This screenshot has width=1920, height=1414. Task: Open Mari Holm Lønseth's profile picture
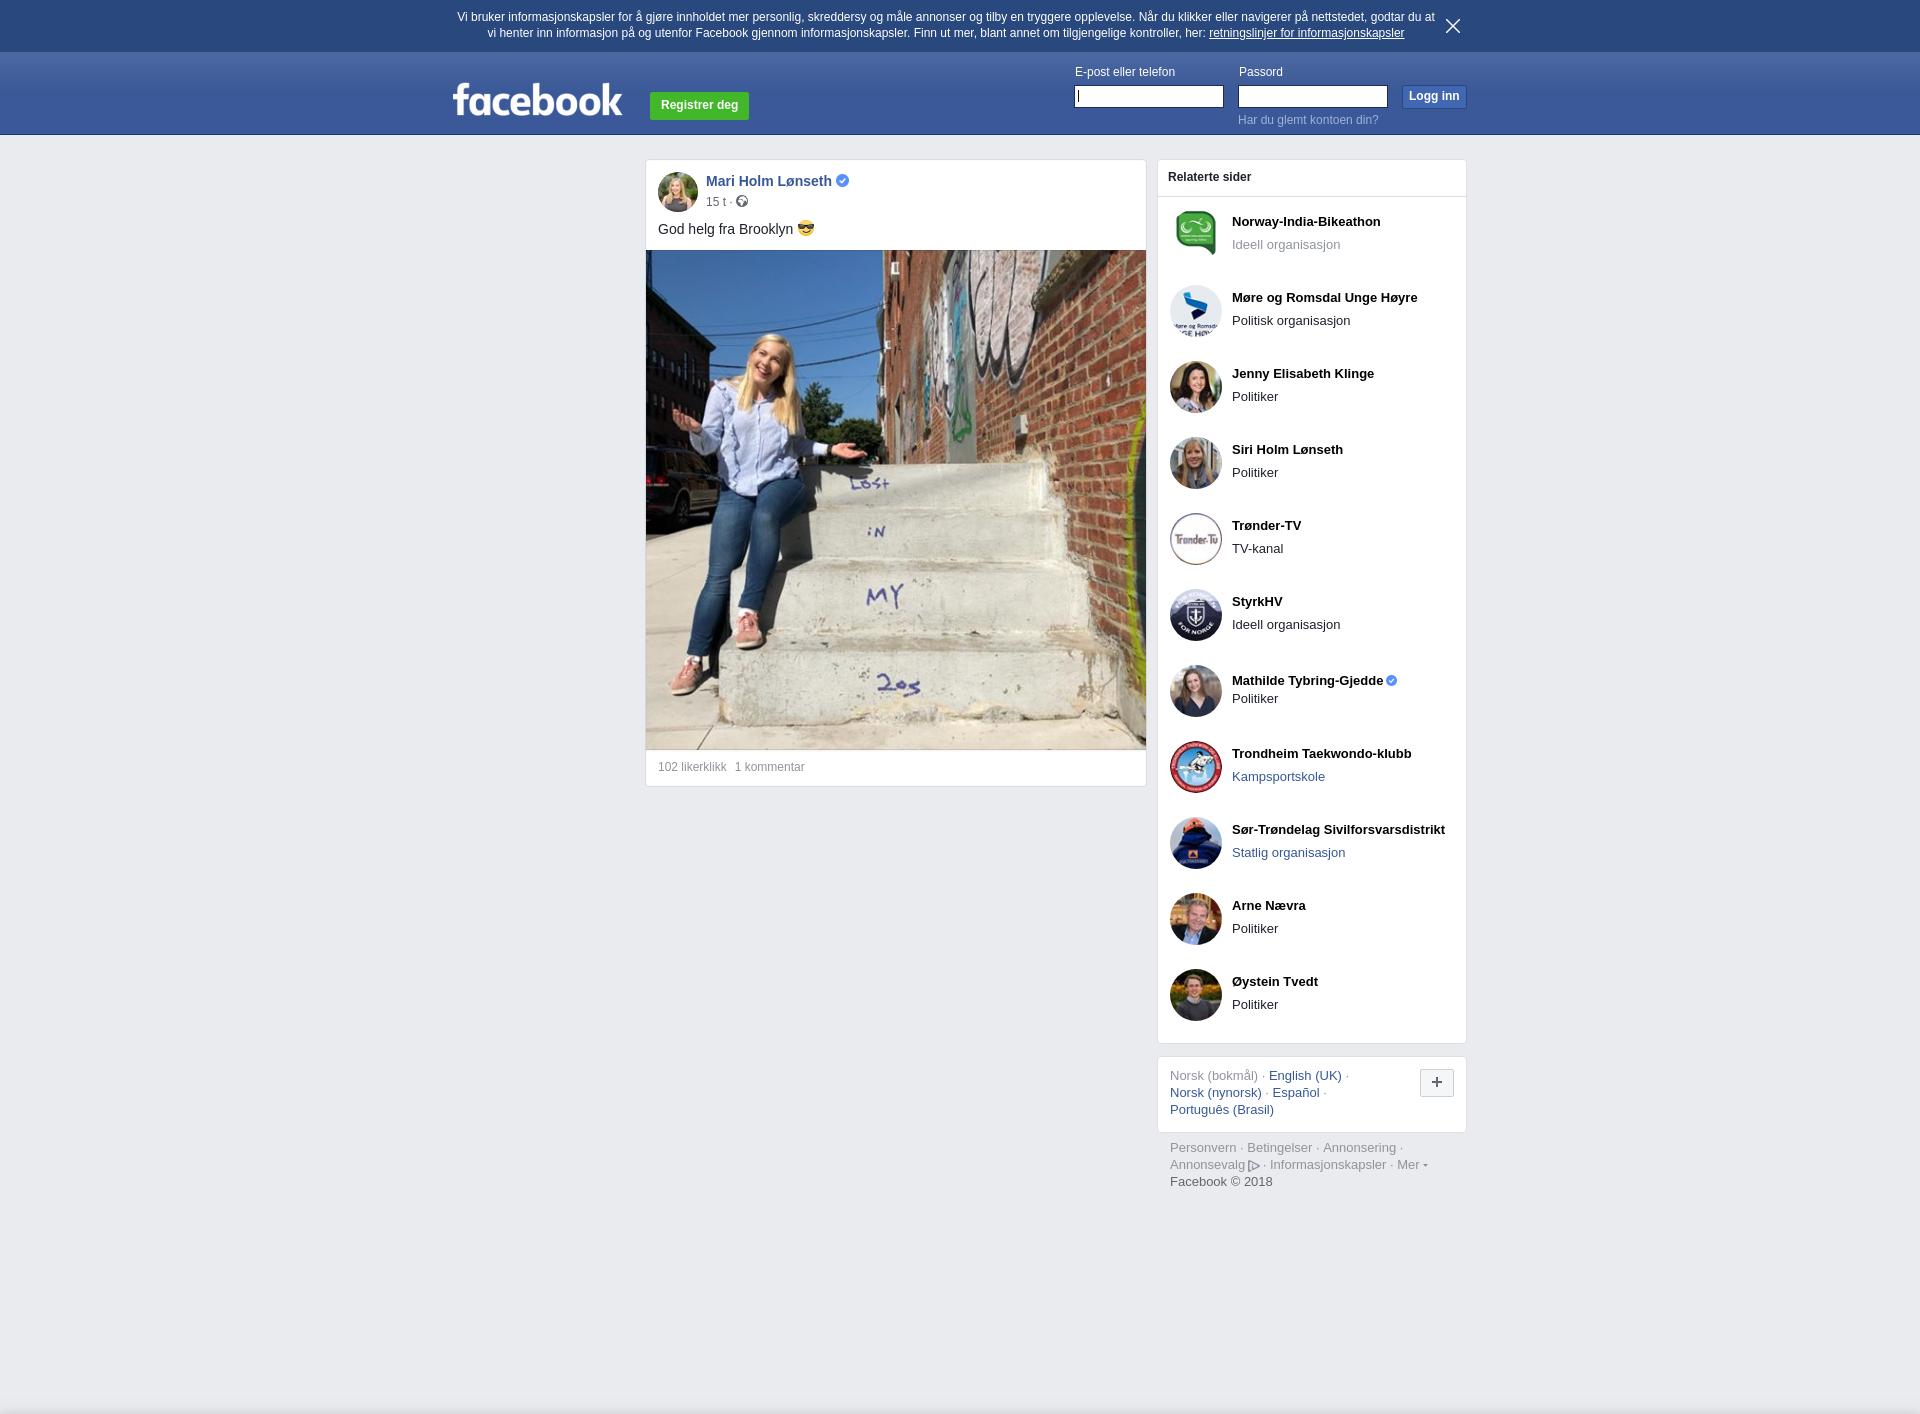pyautogui.click(x=677, y=192)
